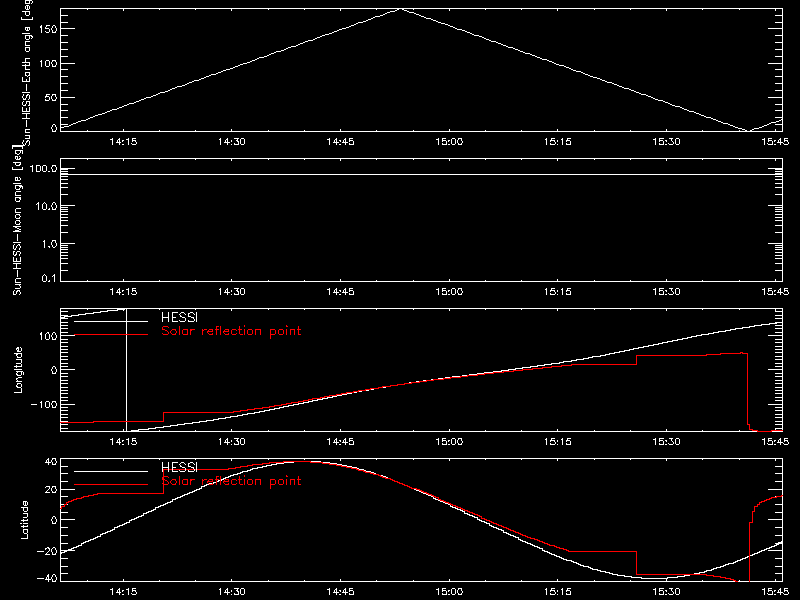Click the 50 tick on Earth angle axis
The height and width of the screenshot is (600, 800).
pyautogui.click(x=51, y=97)
